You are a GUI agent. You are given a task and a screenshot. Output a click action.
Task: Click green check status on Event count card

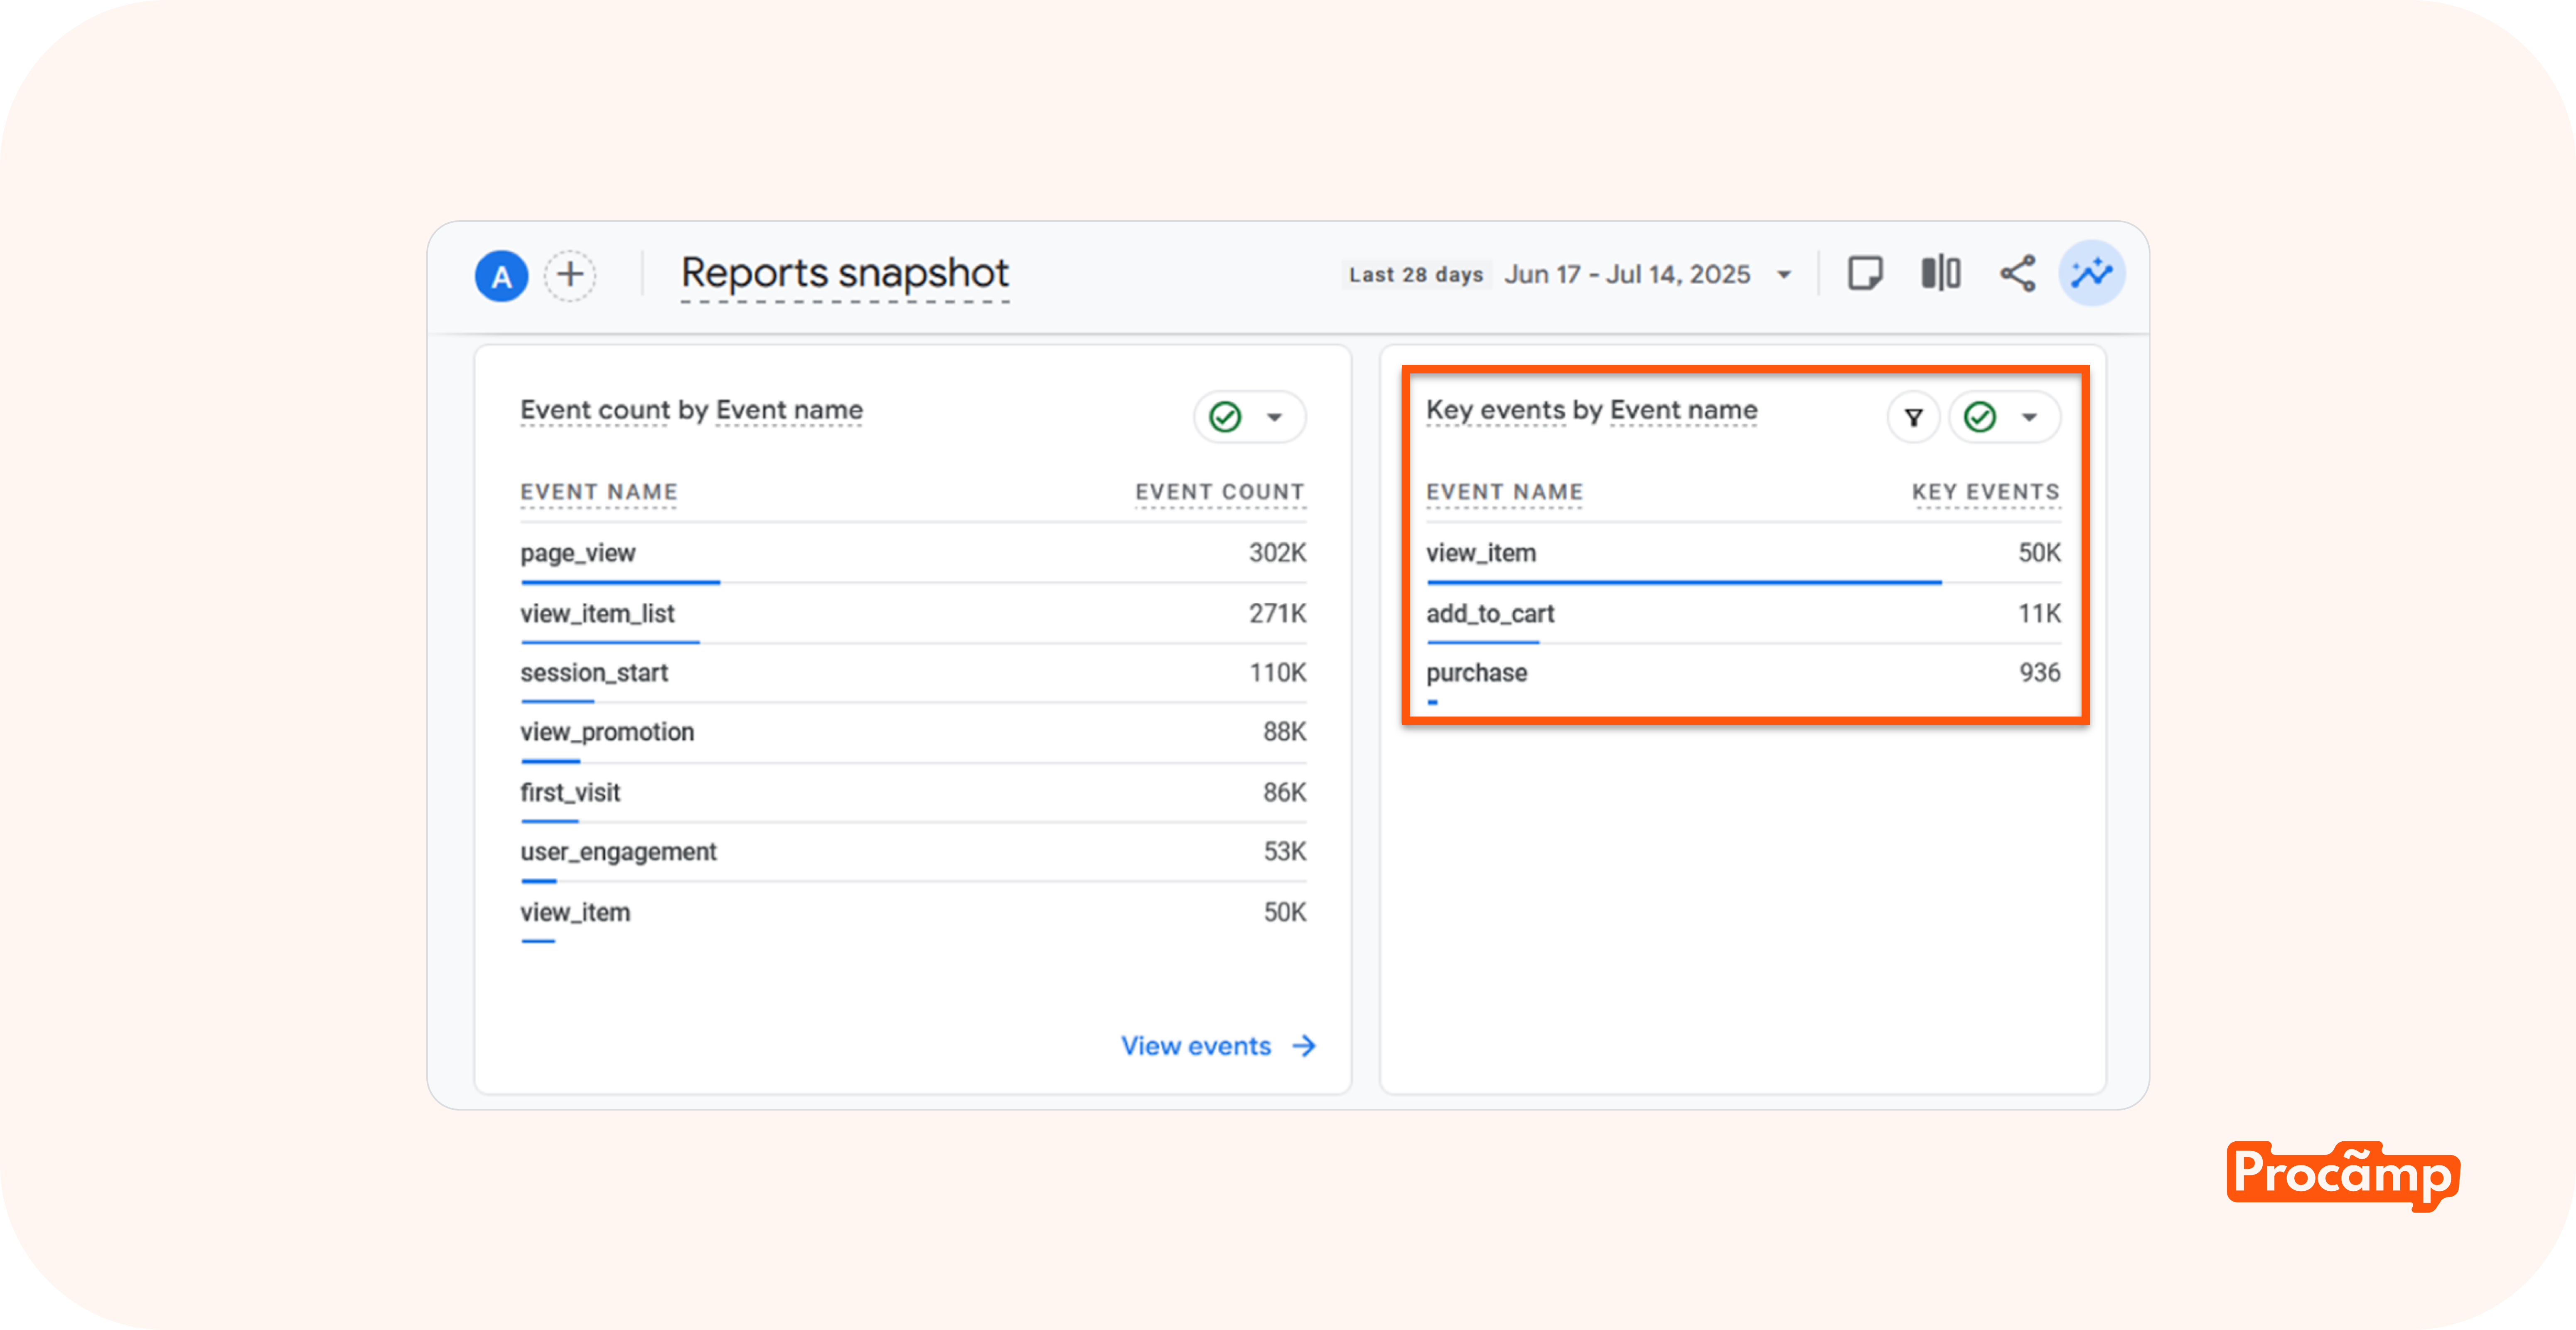pos(1225,417)
